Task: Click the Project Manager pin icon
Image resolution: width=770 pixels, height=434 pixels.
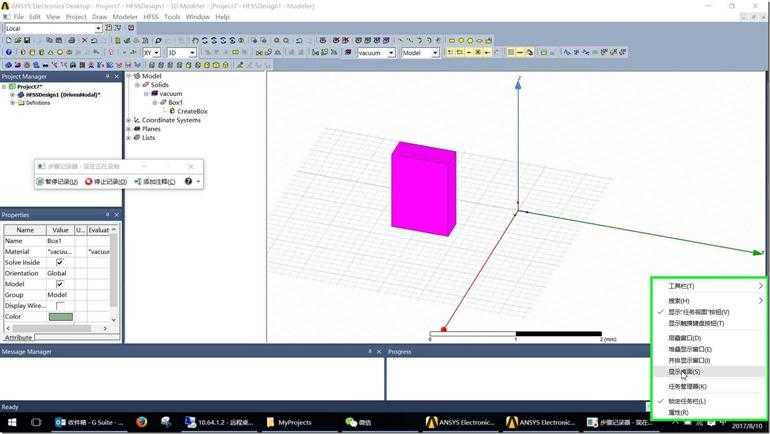Action: 108,77
